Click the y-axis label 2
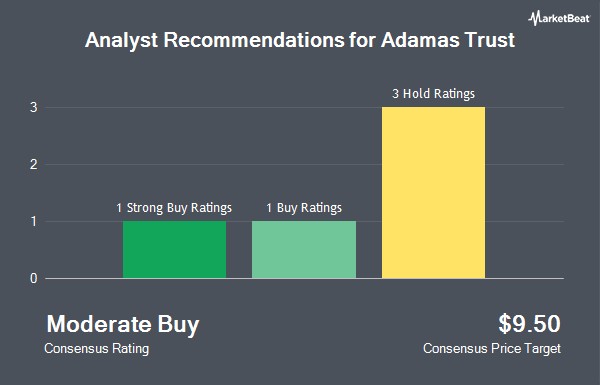Screen dimensions: 600x385 34,165
